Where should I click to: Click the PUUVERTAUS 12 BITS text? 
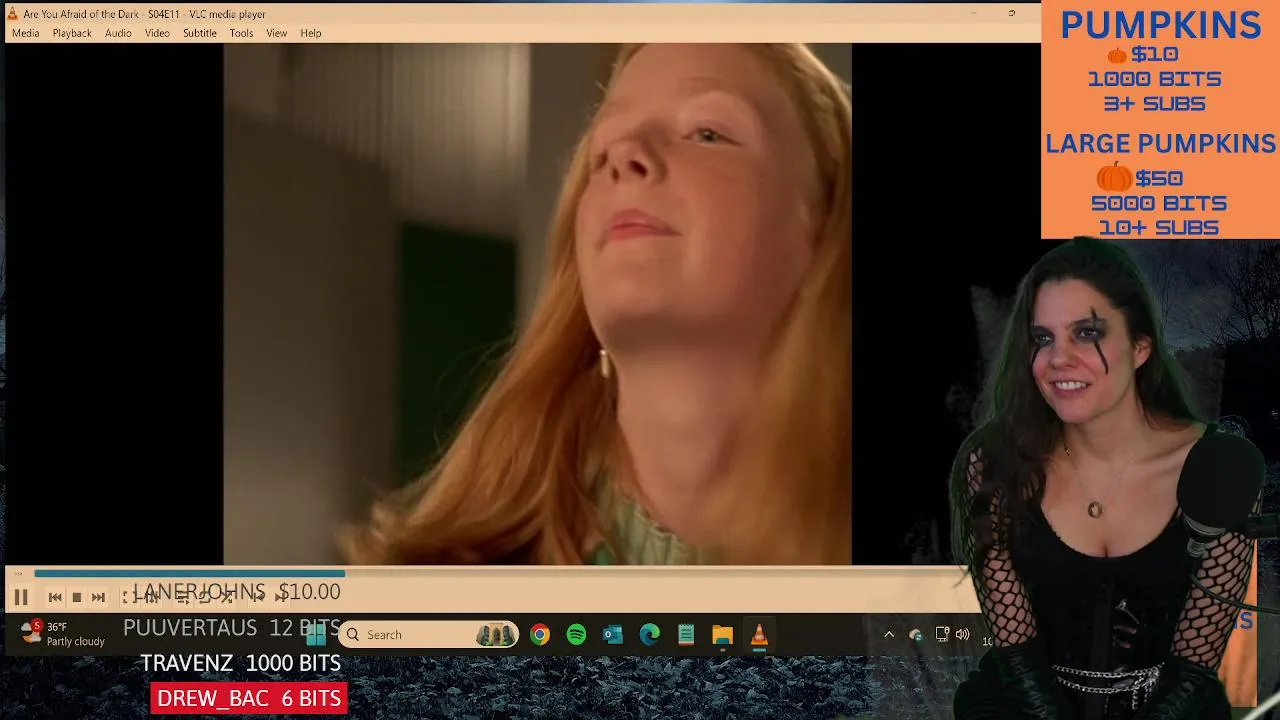pos(232,628)
